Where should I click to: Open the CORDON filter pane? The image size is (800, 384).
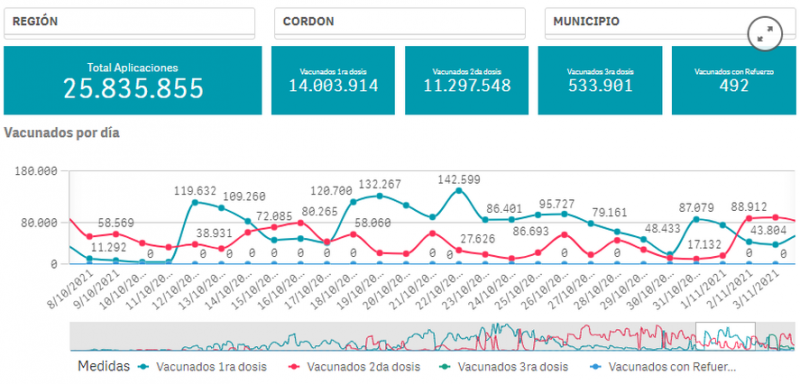coord(399,21)
